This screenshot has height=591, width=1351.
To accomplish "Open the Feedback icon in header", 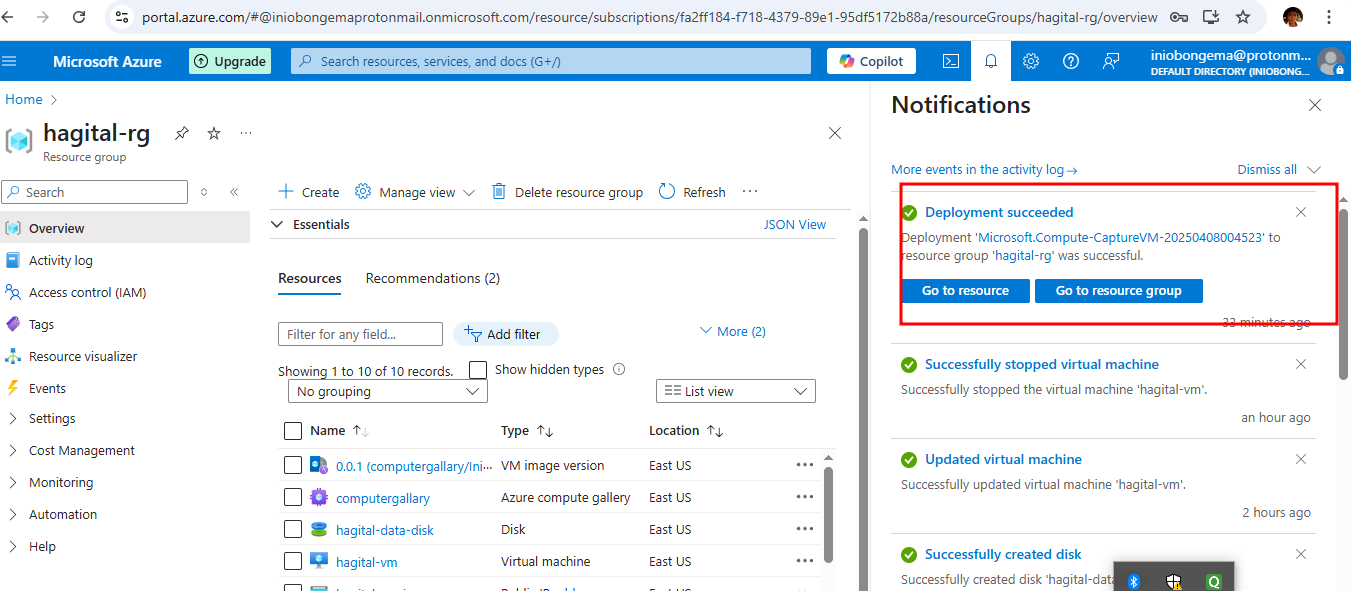I will pos(1111,61).
